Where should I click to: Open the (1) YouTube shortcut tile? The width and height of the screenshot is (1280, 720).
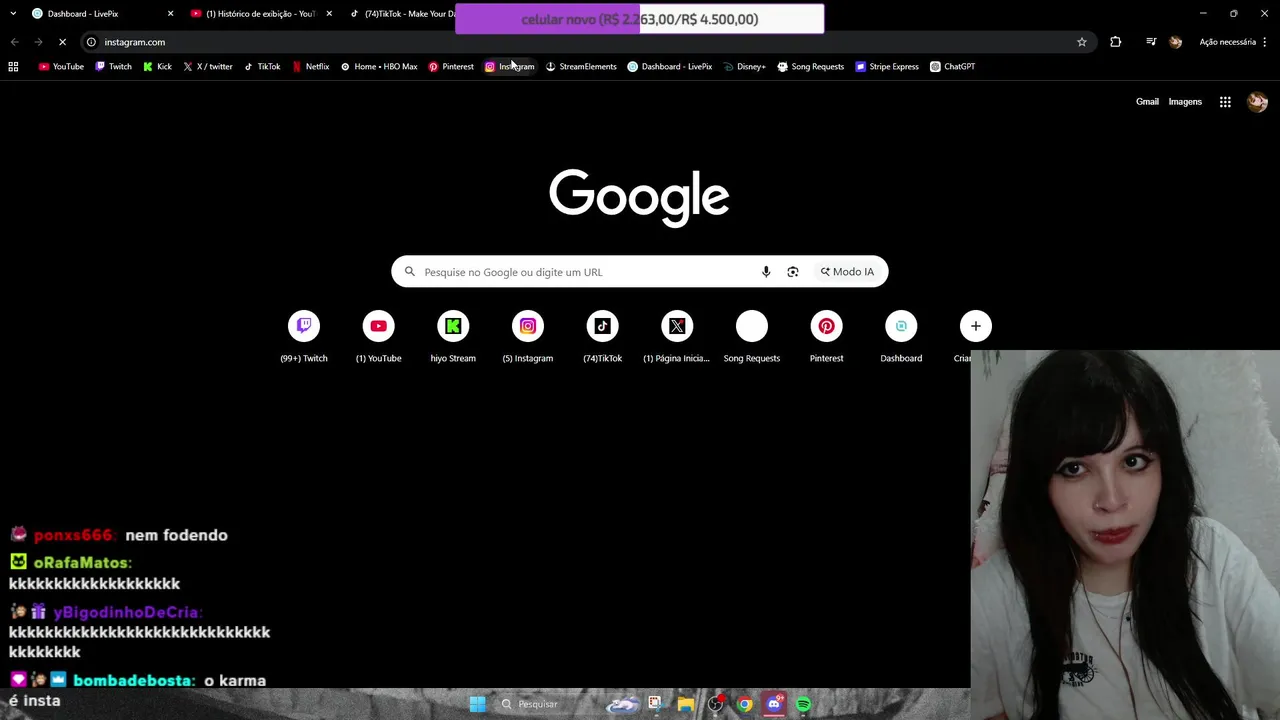point(379,337)
